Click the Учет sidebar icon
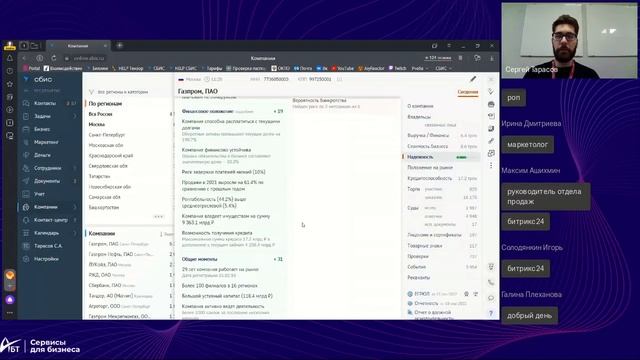 [x=26, y=194]
